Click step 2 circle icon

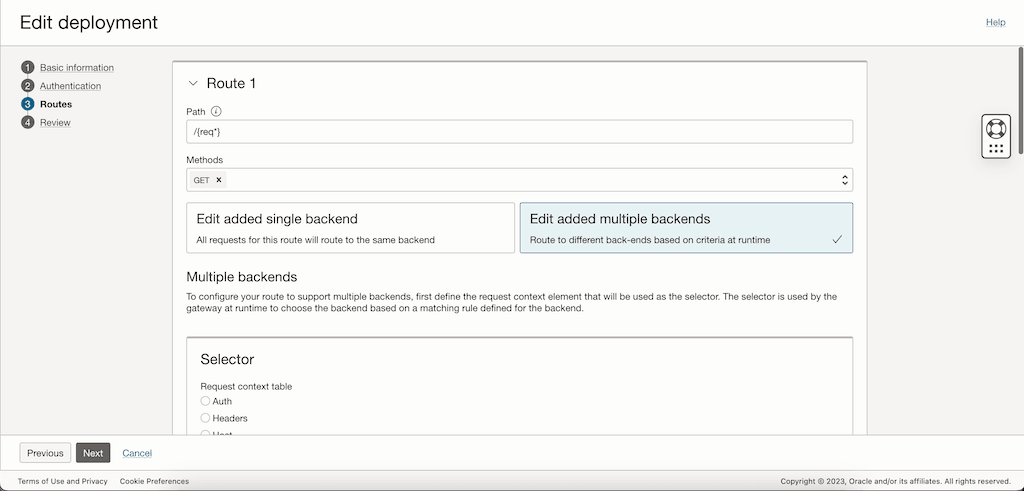click(x=27, y=85)
